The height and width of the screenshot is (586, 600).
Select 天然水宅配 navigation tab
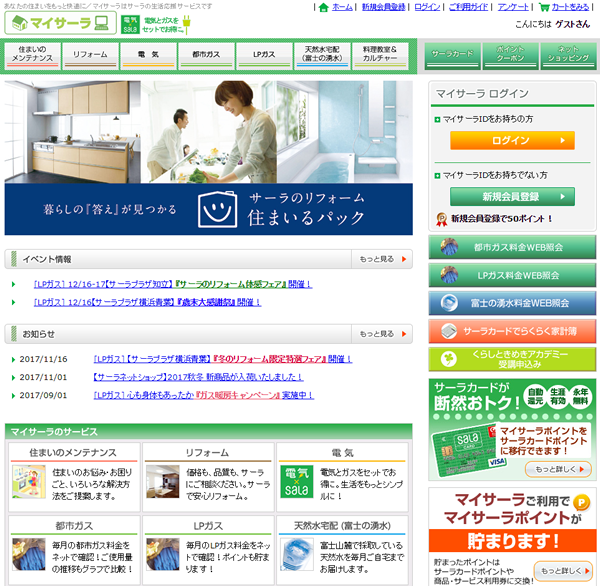[322, 56]
